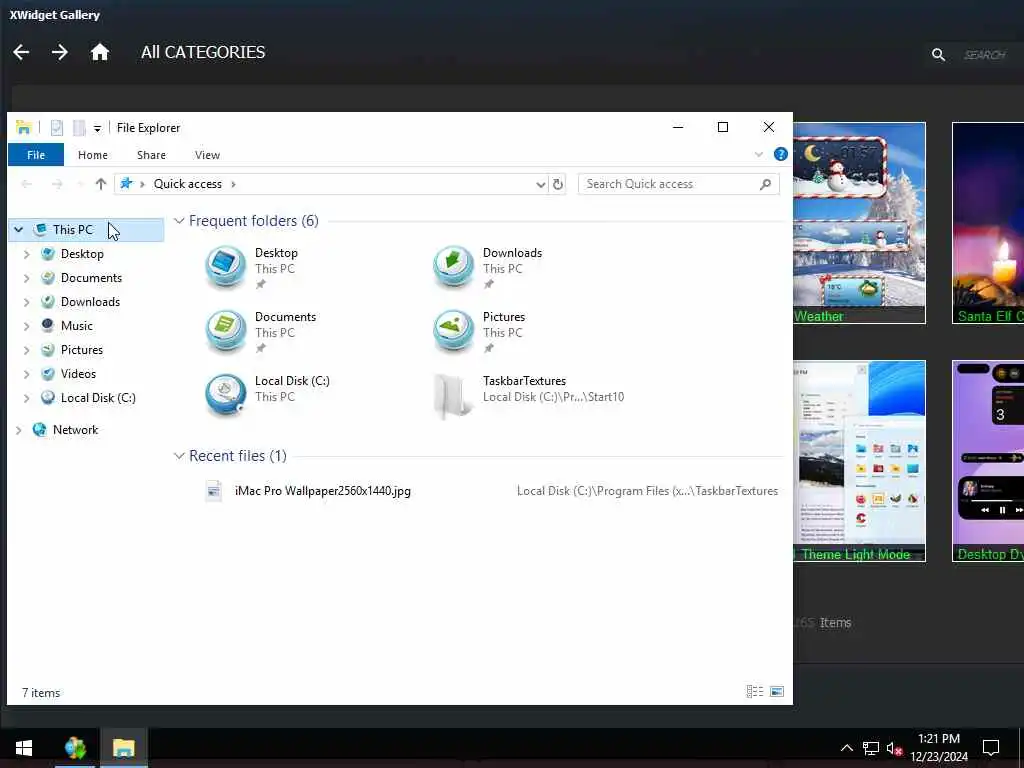
Task: Open the Windows Start menu
Action: point(24,748)
